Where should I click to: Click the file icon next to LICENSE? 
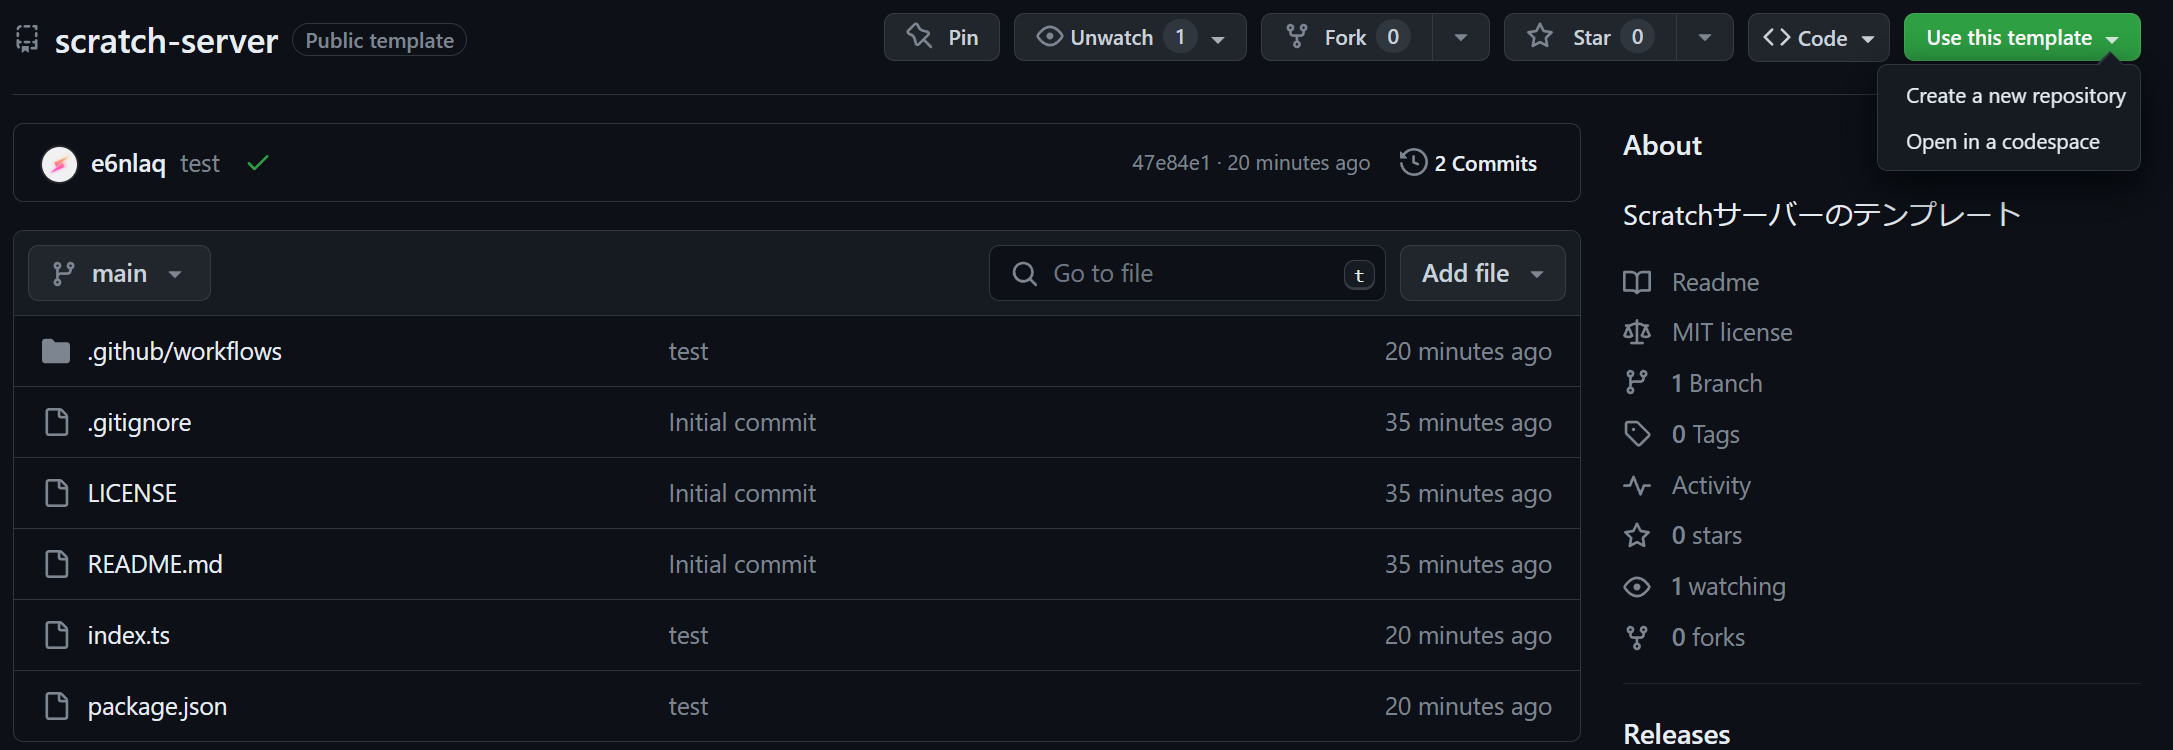pyautogui.click(x=57, y=493)
